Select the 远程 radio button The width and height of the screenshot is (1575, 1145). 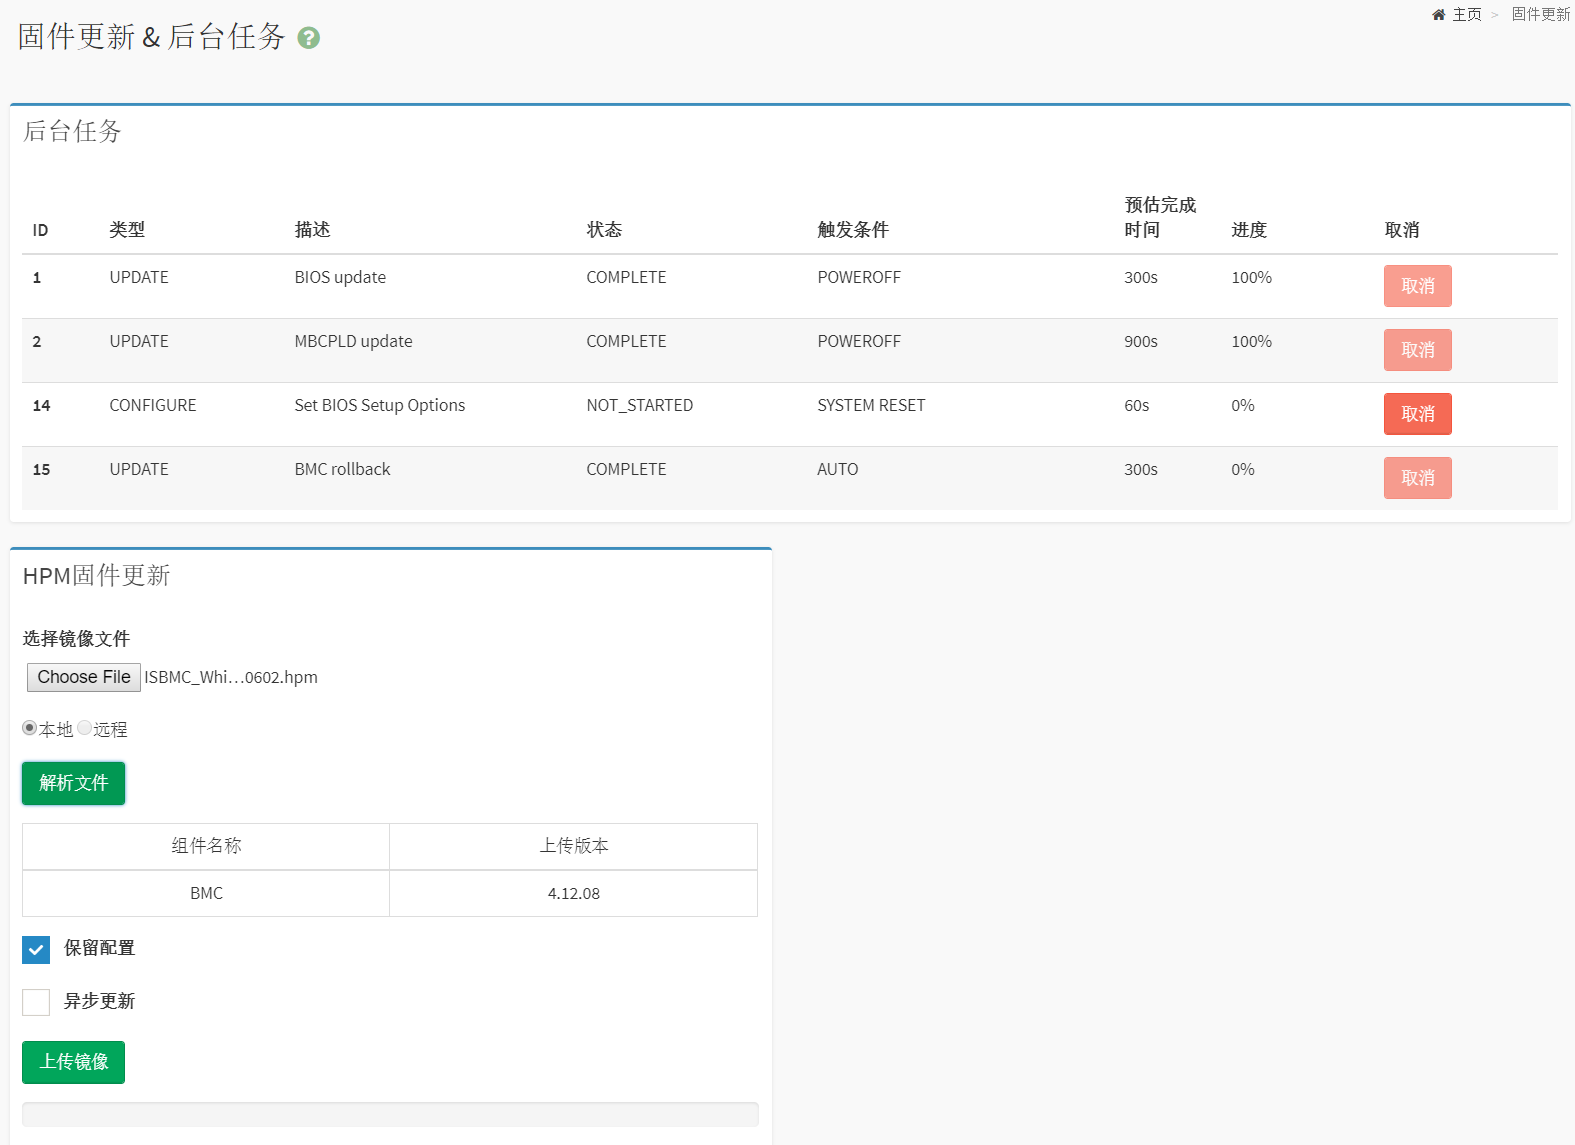click(x=85, y=728)
